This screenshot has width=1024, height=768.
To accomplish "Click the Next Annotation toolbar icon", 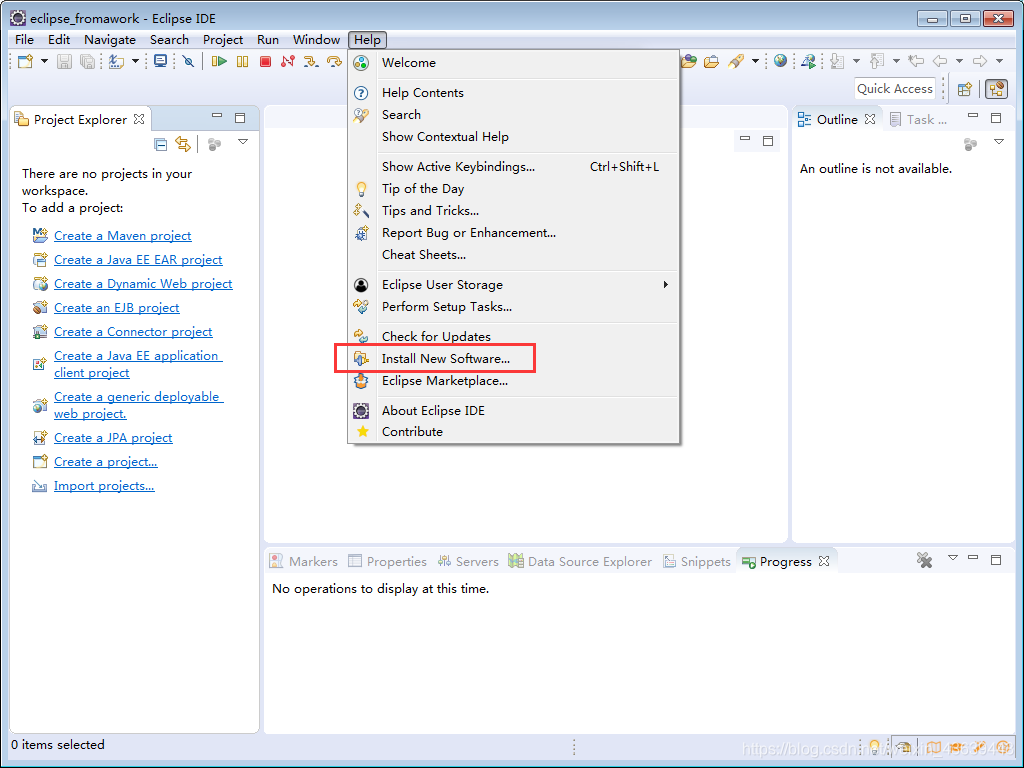I will coord(837,61).
